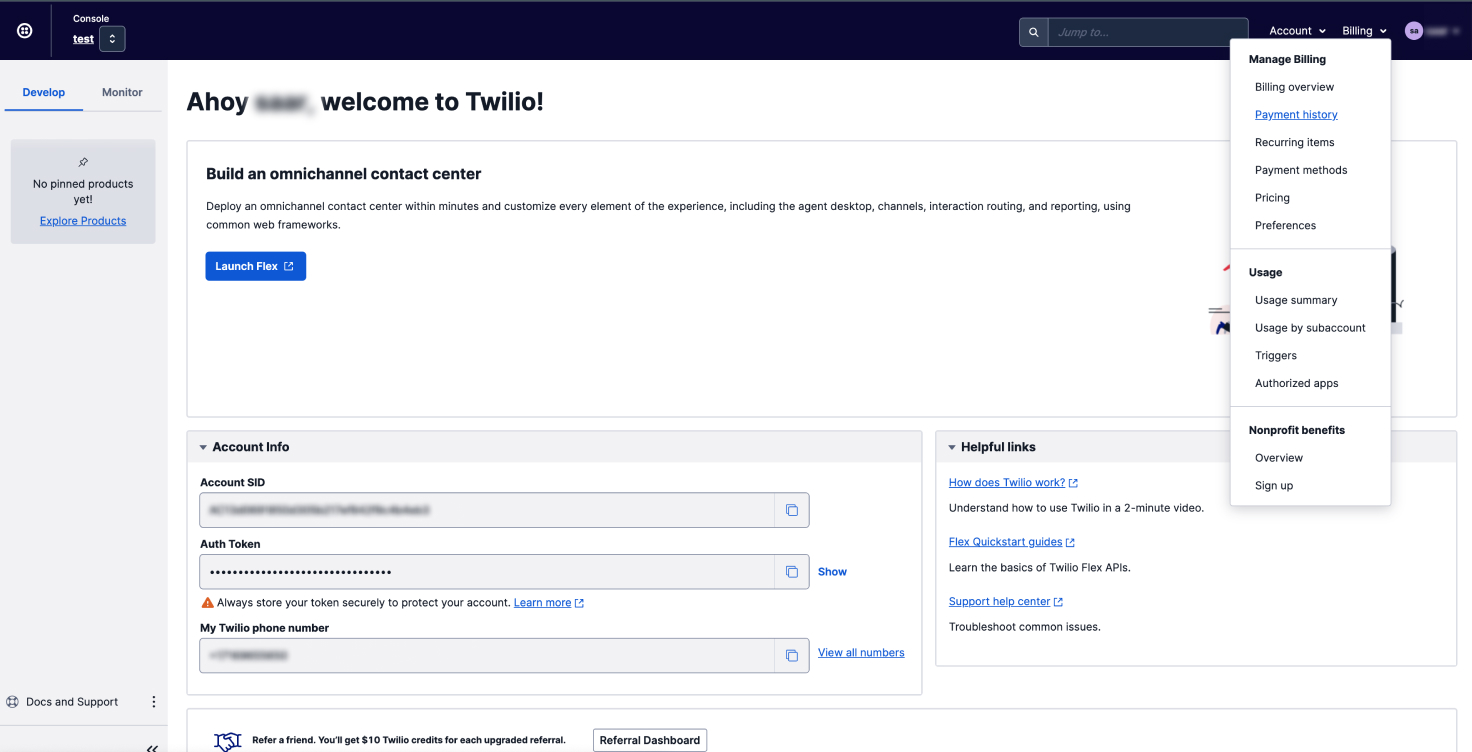Focus the Jump to search field
The height and width of the screenshot is (752, 1472).
(x=1147, y=32)
